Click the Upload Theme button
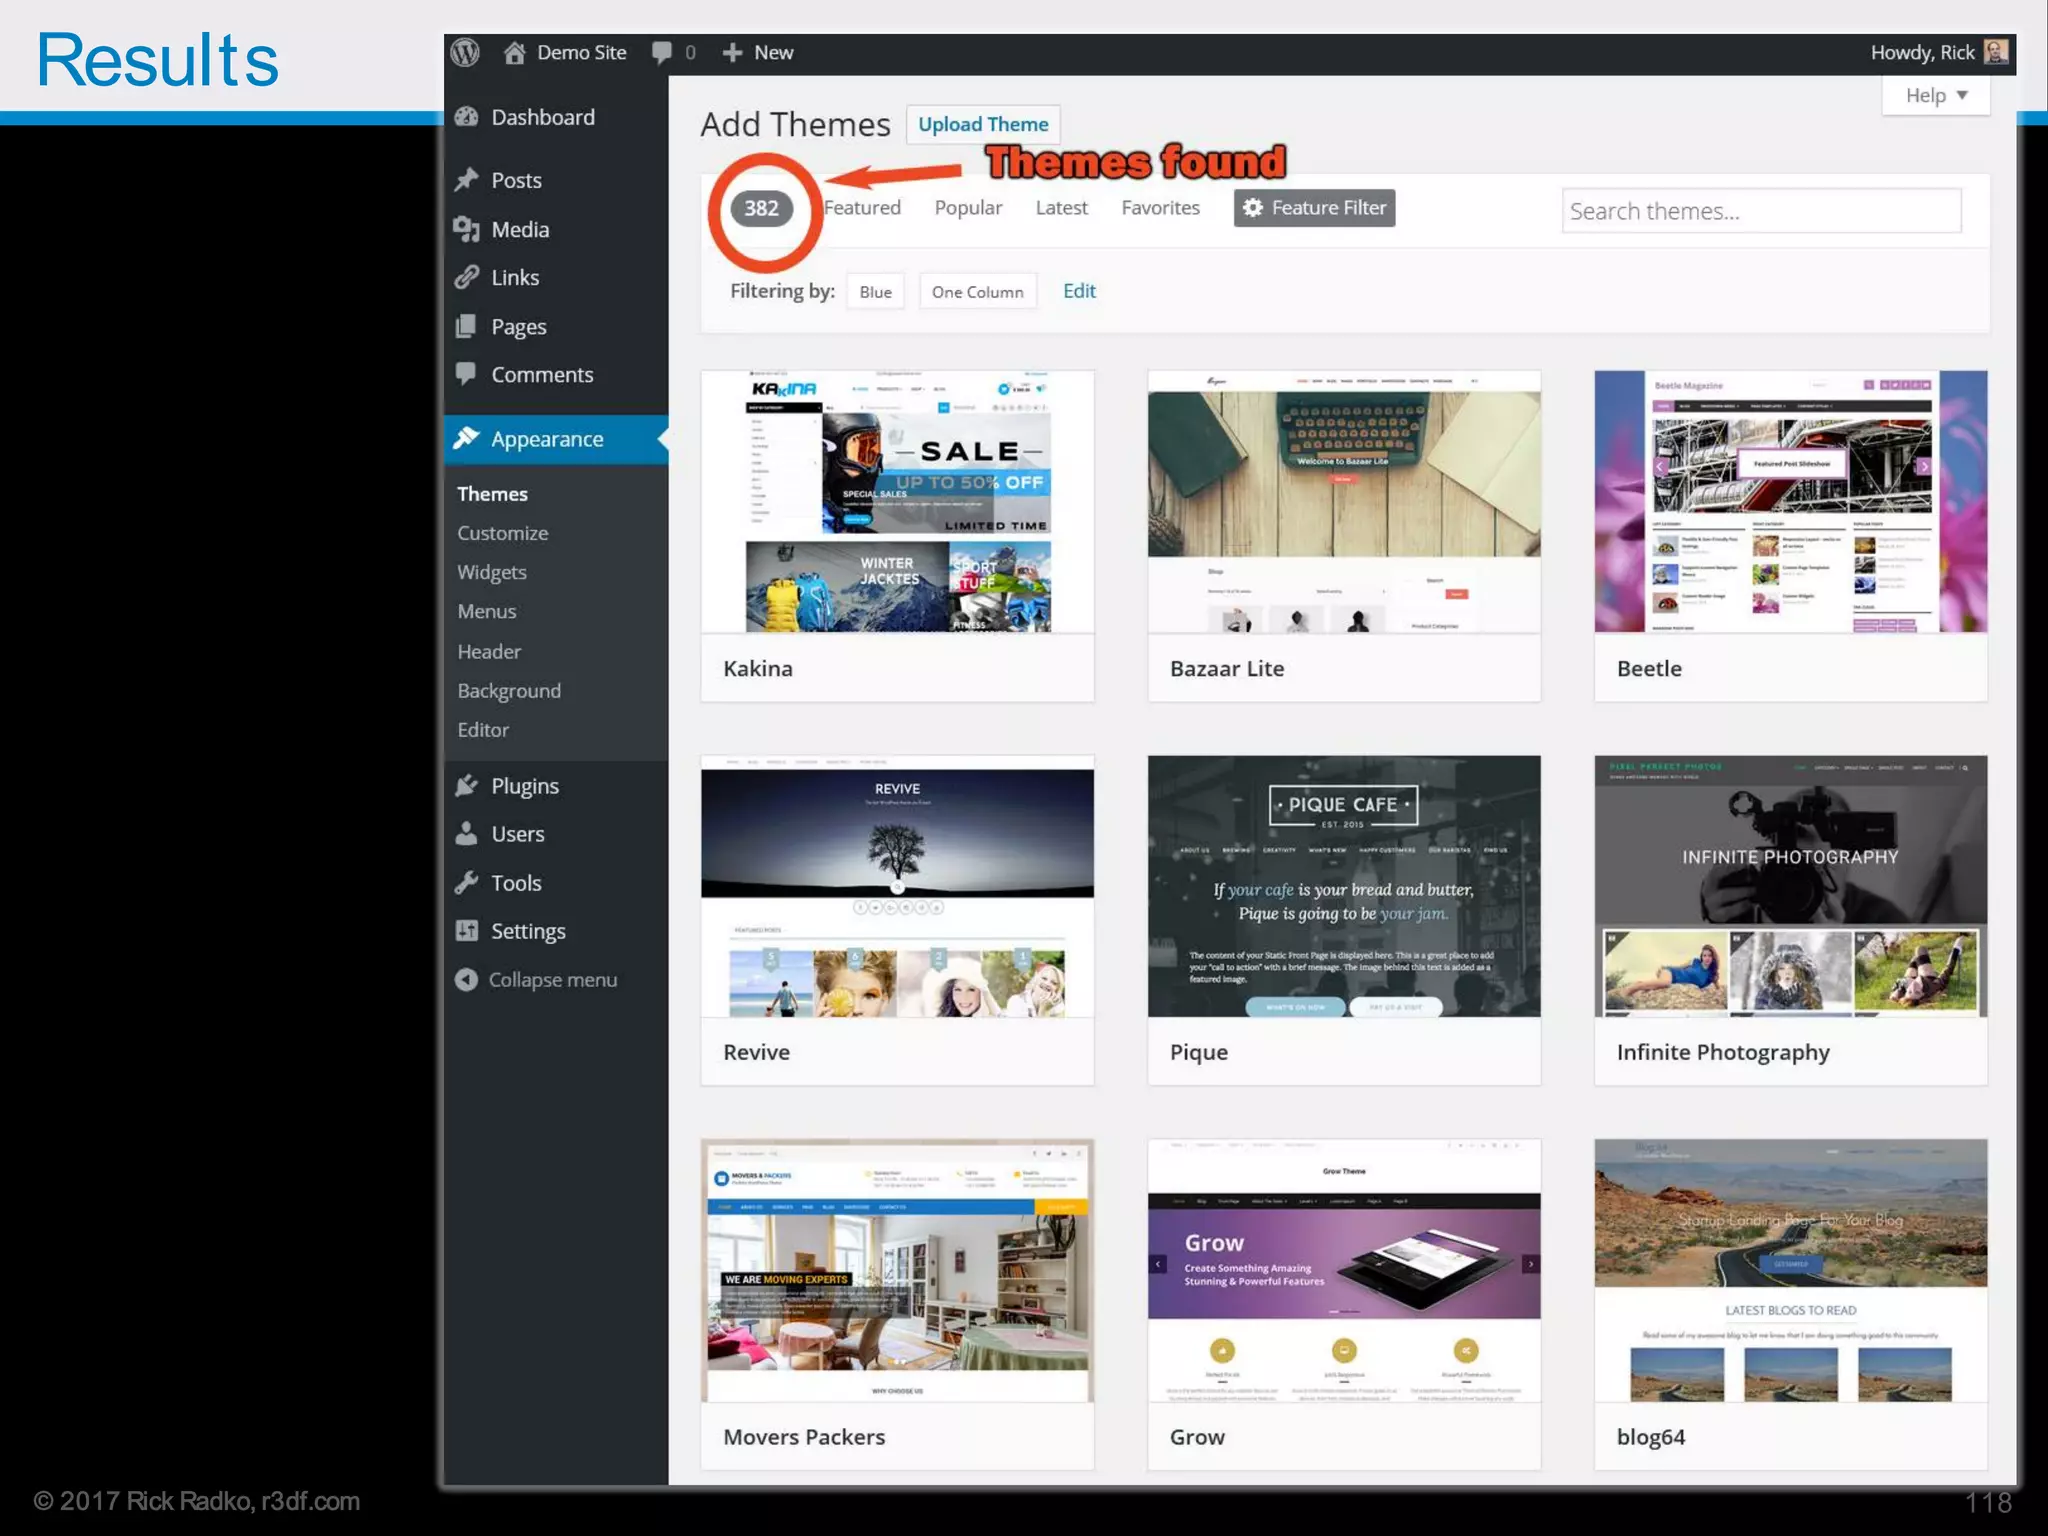 [982, 124]
